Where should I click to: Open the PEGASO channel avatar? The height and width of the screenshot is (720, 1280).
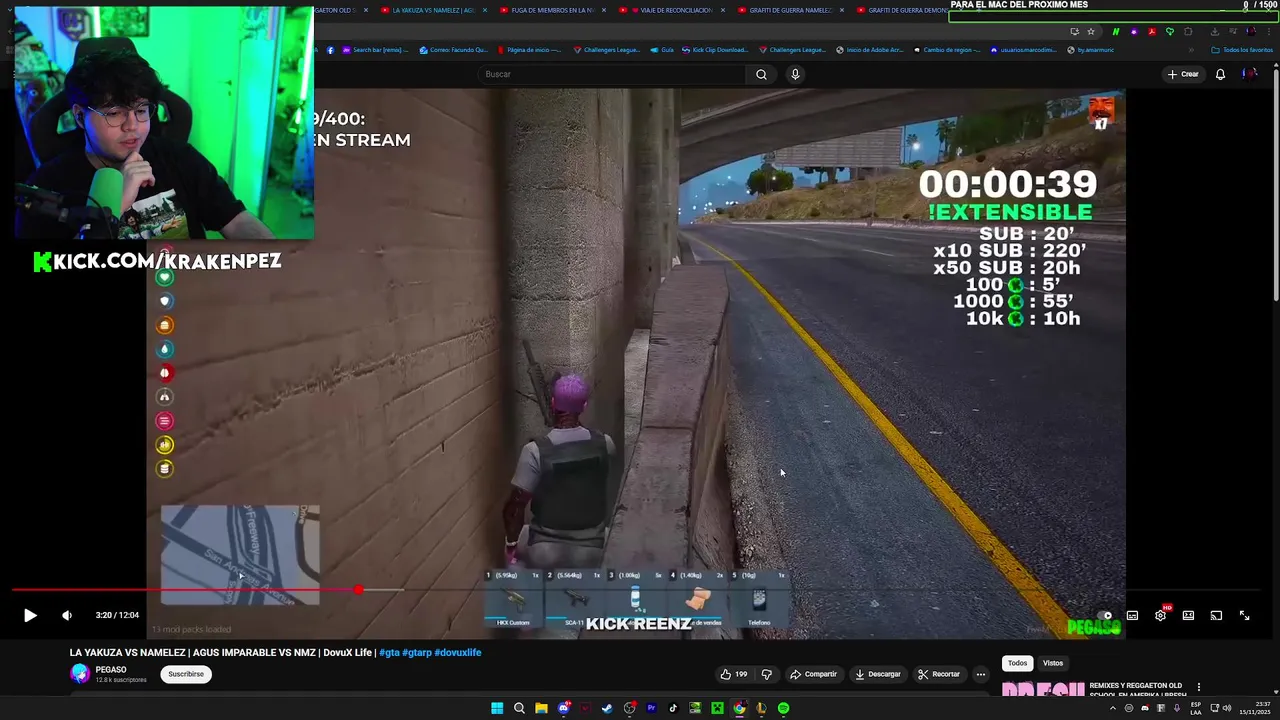point(80,674)
